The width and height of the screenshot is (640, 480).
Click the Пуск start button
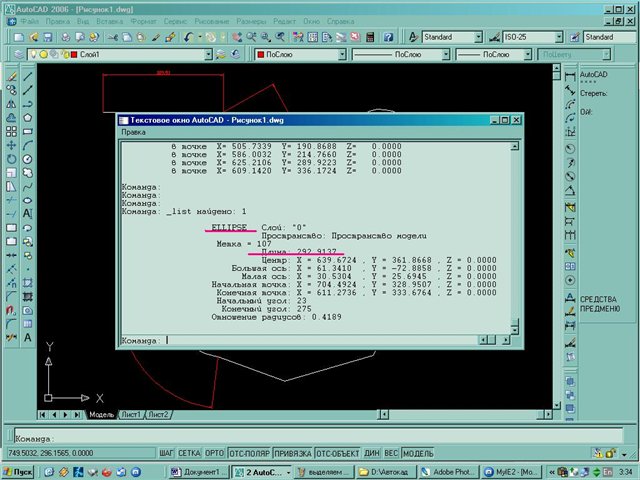(x=20, y=470)
